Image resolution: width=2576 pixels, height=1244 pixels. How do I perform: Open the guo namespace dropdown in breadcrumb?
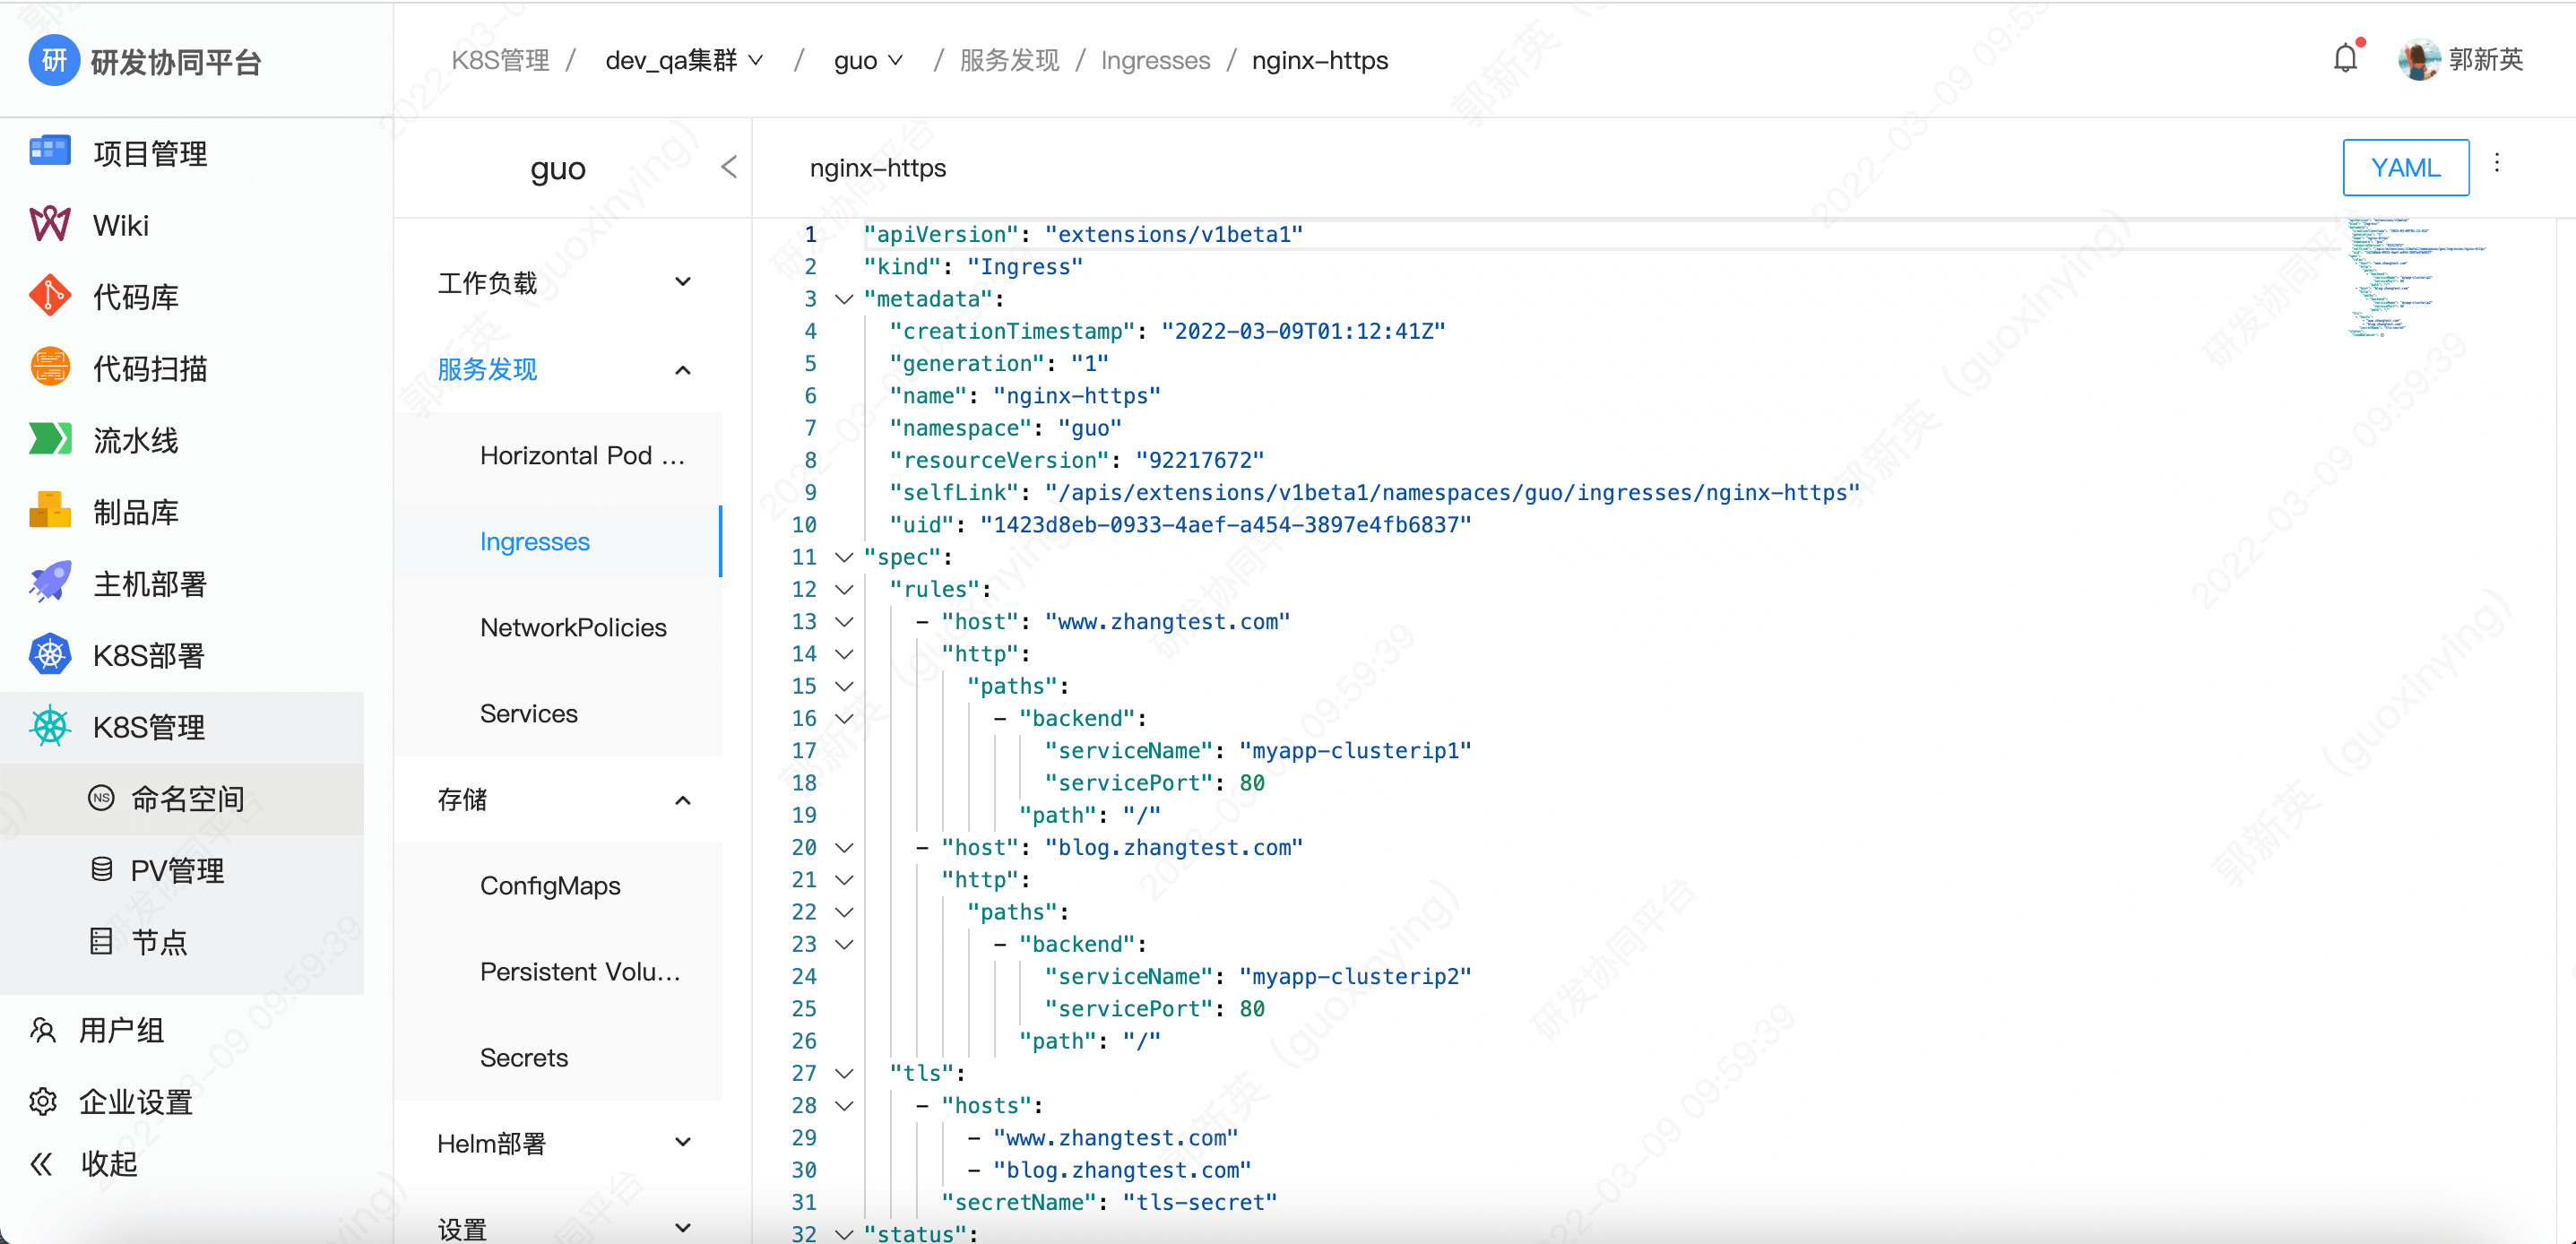coord(868,60)
